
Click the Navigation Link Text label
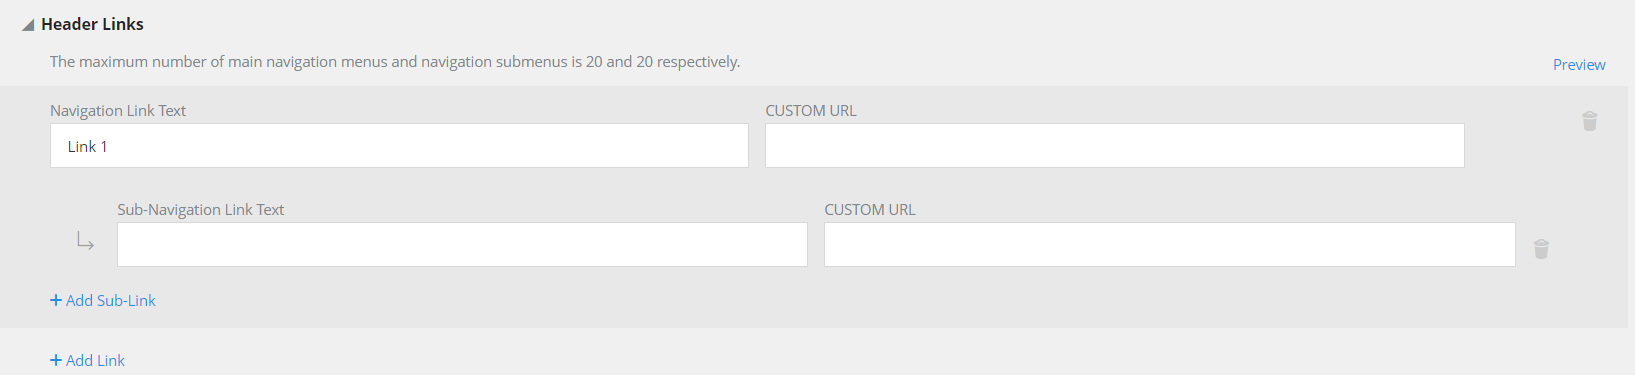click(118, 111)
